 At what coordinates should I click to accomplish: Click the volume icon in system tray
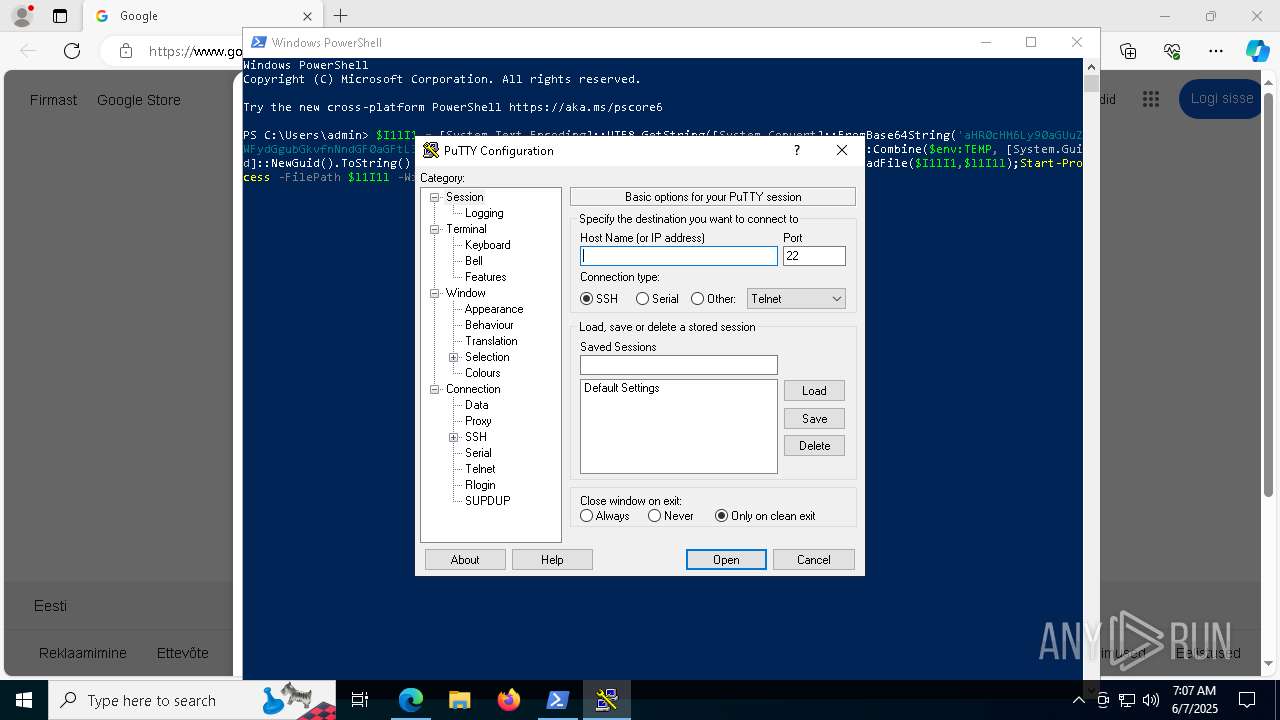[x=1151, y=700]
